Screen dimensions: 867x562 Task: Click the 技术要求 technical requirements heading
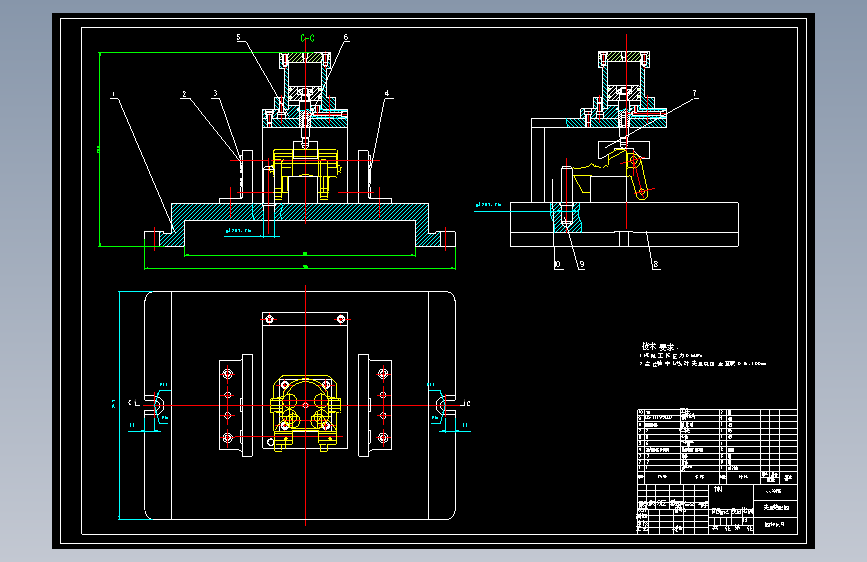click(659, 346)
